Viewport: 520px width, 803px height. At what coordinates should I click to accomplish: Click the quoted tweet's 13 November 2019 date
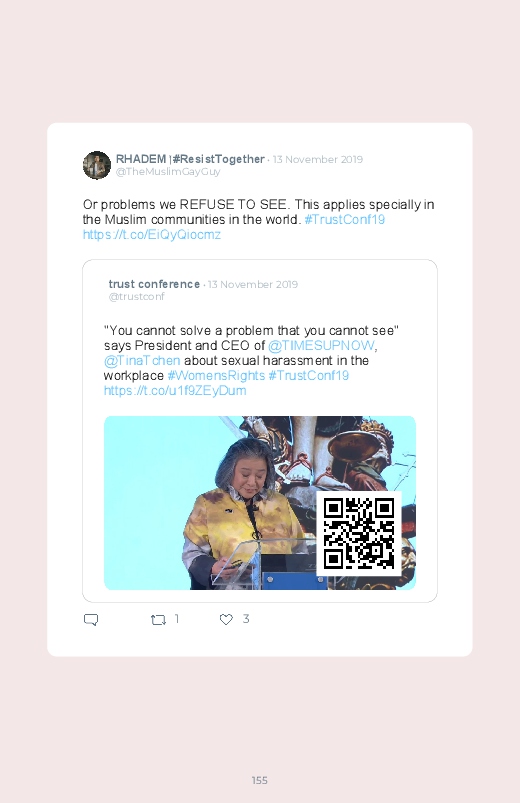click(x=253, y=284)
